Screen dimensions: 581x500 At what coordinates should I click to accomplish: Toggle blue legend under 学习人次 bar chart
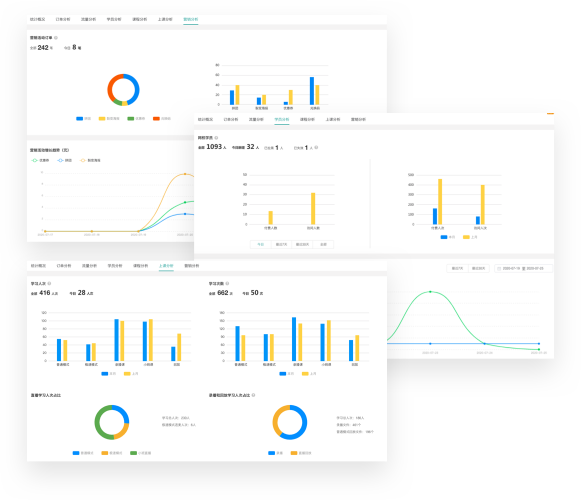109,374
